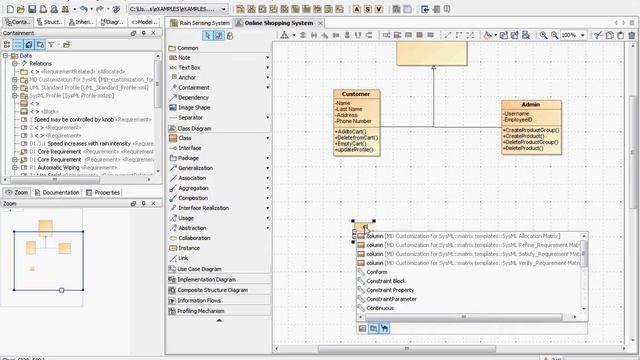This screenshot has height=360, width=640.
Task: Select the Customer class on the diagram
Action: (x=357, y=123)
